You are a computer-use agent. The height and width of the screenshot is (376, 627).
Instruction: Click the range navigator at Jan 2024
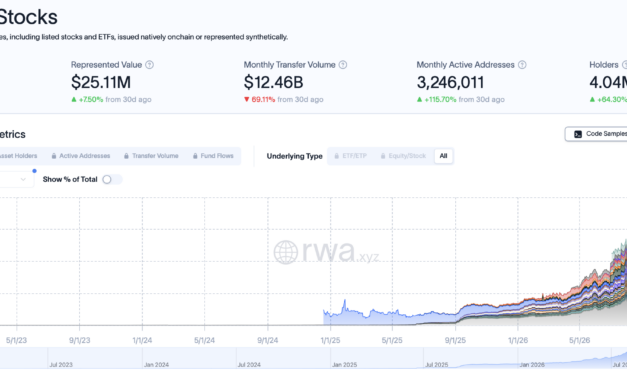click(156, 364)
